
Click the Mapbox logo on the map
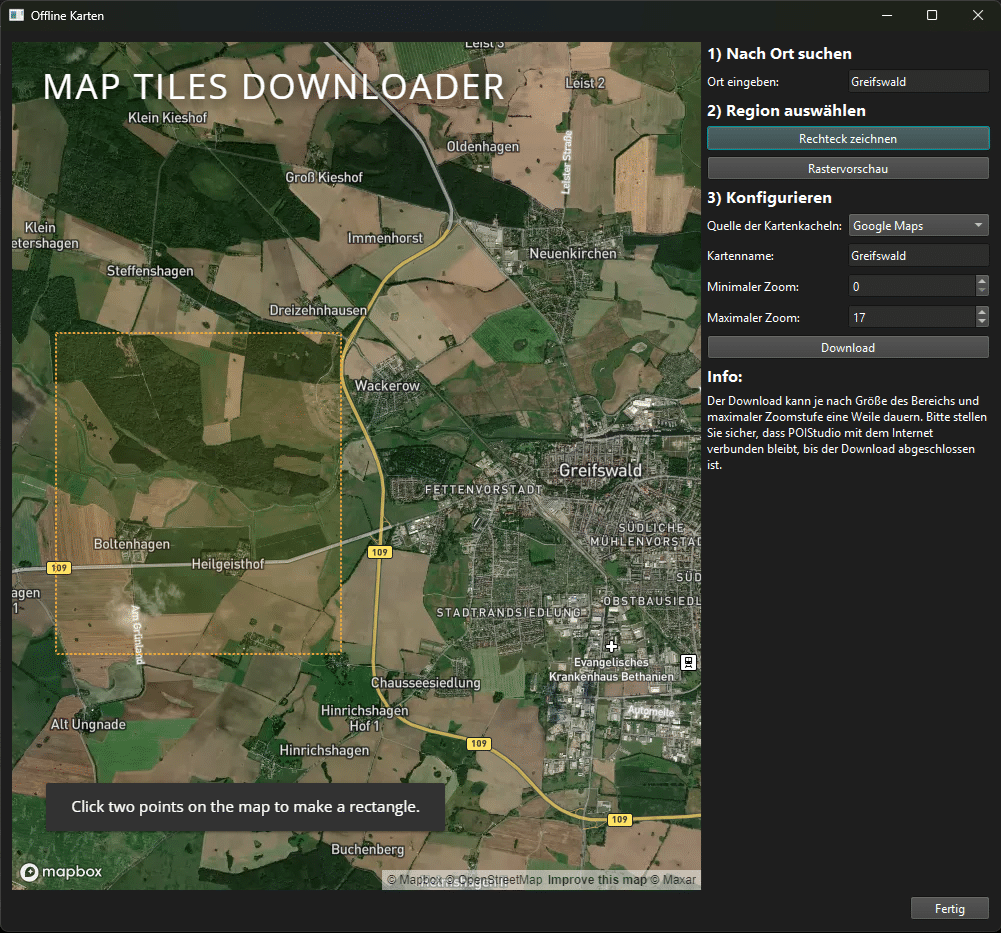(x=61, y=872)
